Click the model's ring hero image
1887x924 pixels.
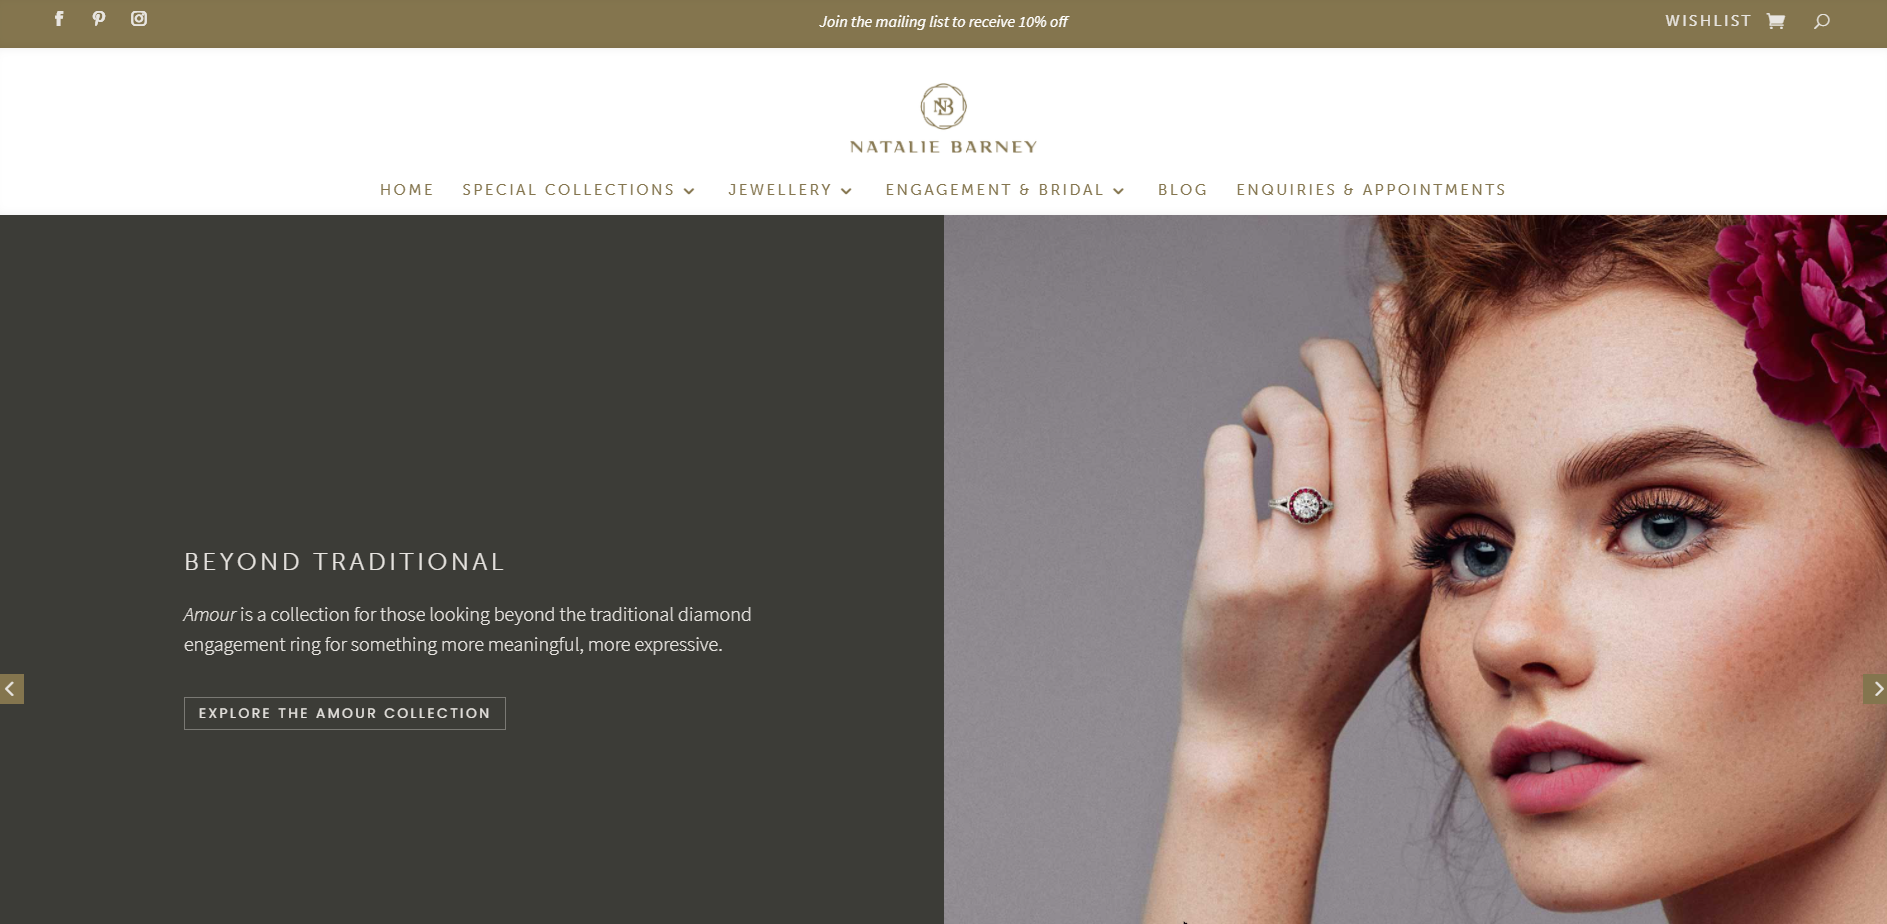point(1415,569)
